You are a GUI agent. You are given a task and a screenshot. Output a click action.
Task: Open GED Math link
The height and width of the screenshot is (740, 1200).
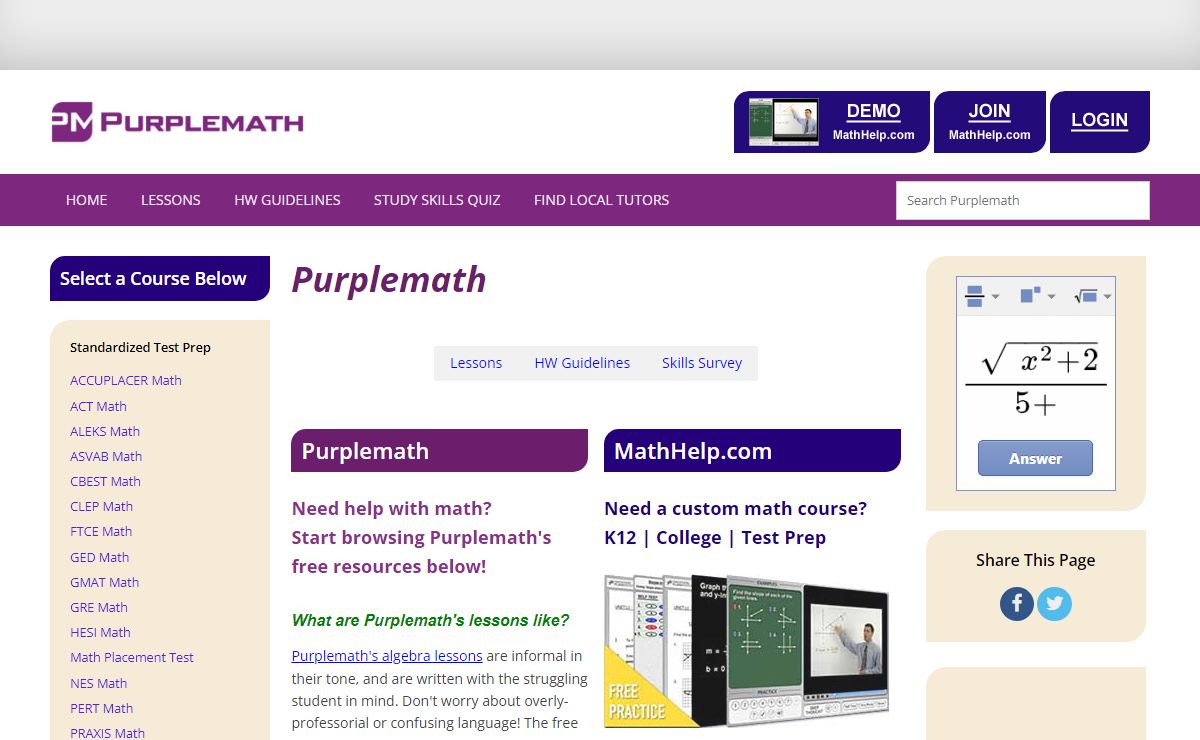pyautogui.click(x=99, y=557)
